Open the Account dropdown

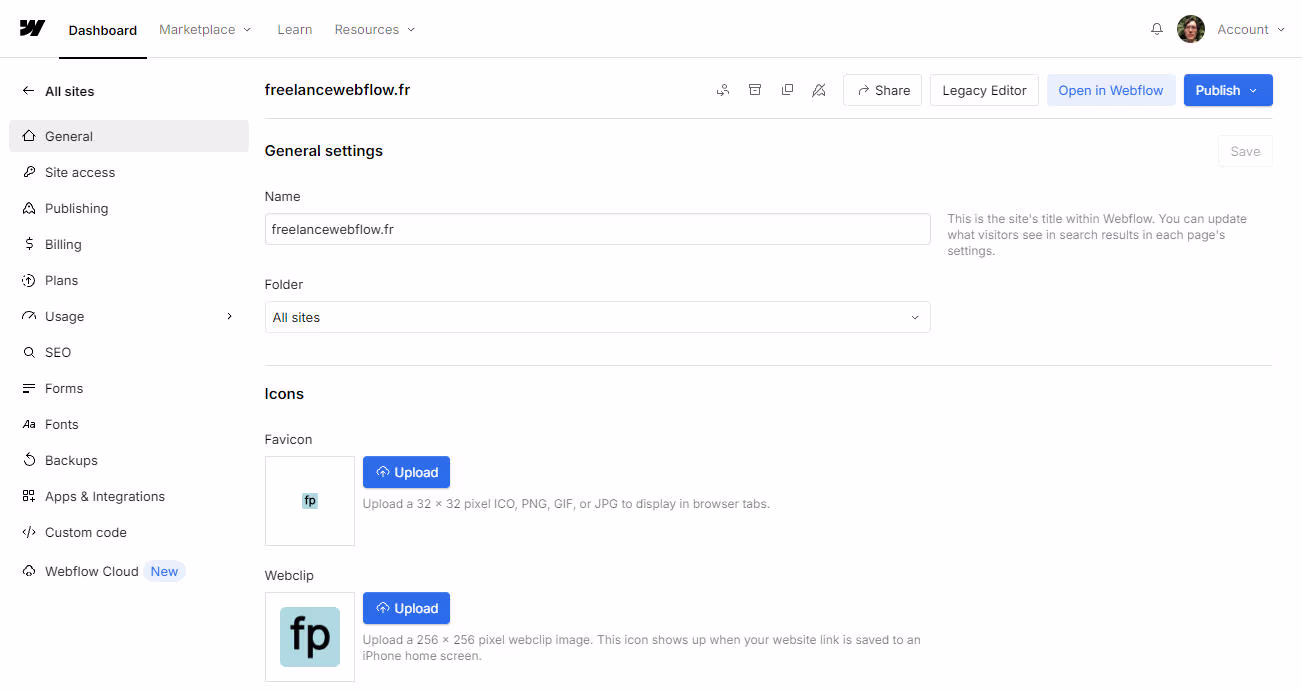coord(1250,29)
